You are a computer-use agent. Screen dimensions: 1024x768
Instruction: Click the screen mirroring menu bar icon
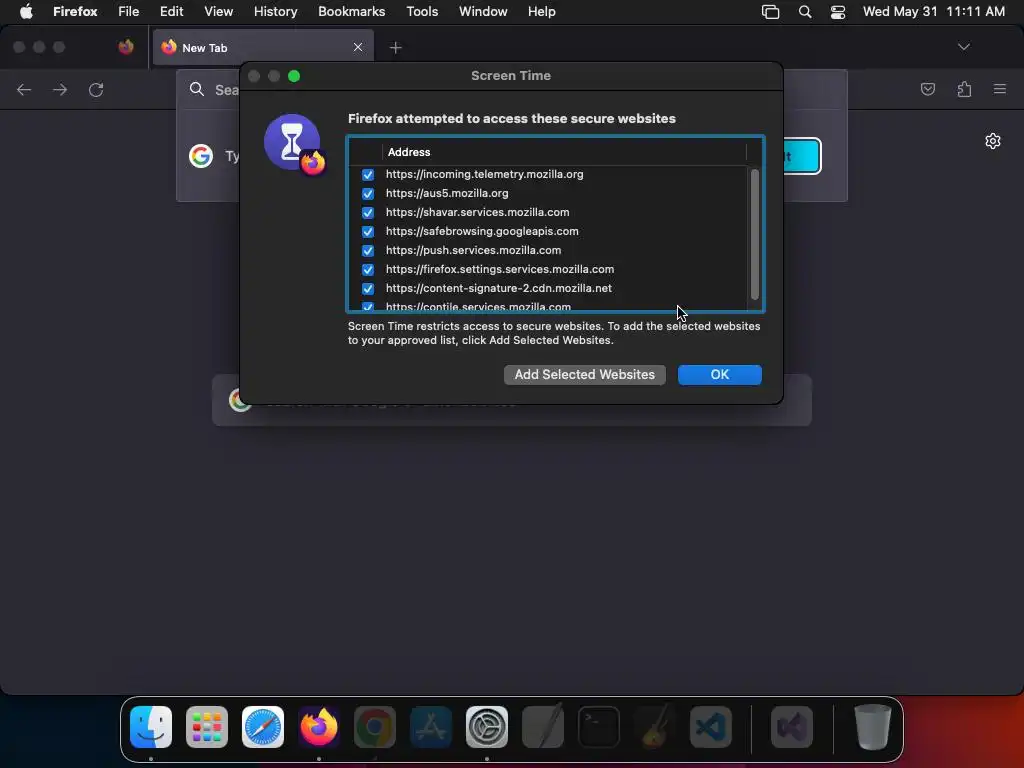[771, 12]
